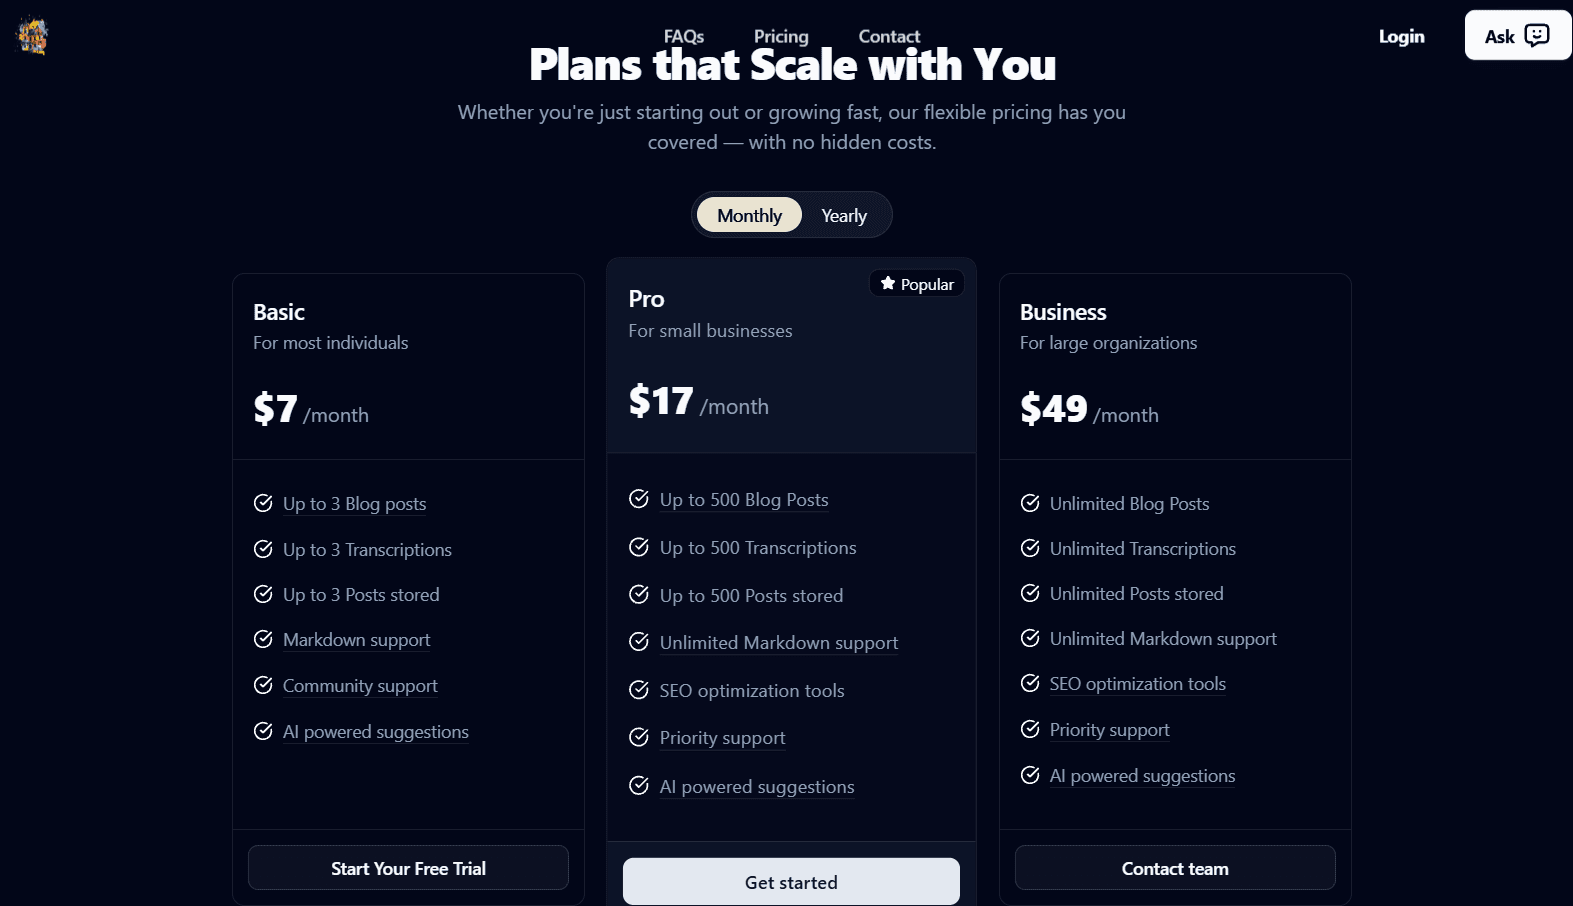1573x906 pixels.
Task: Click check icon beside Community support
Action: tap(263, 685)
